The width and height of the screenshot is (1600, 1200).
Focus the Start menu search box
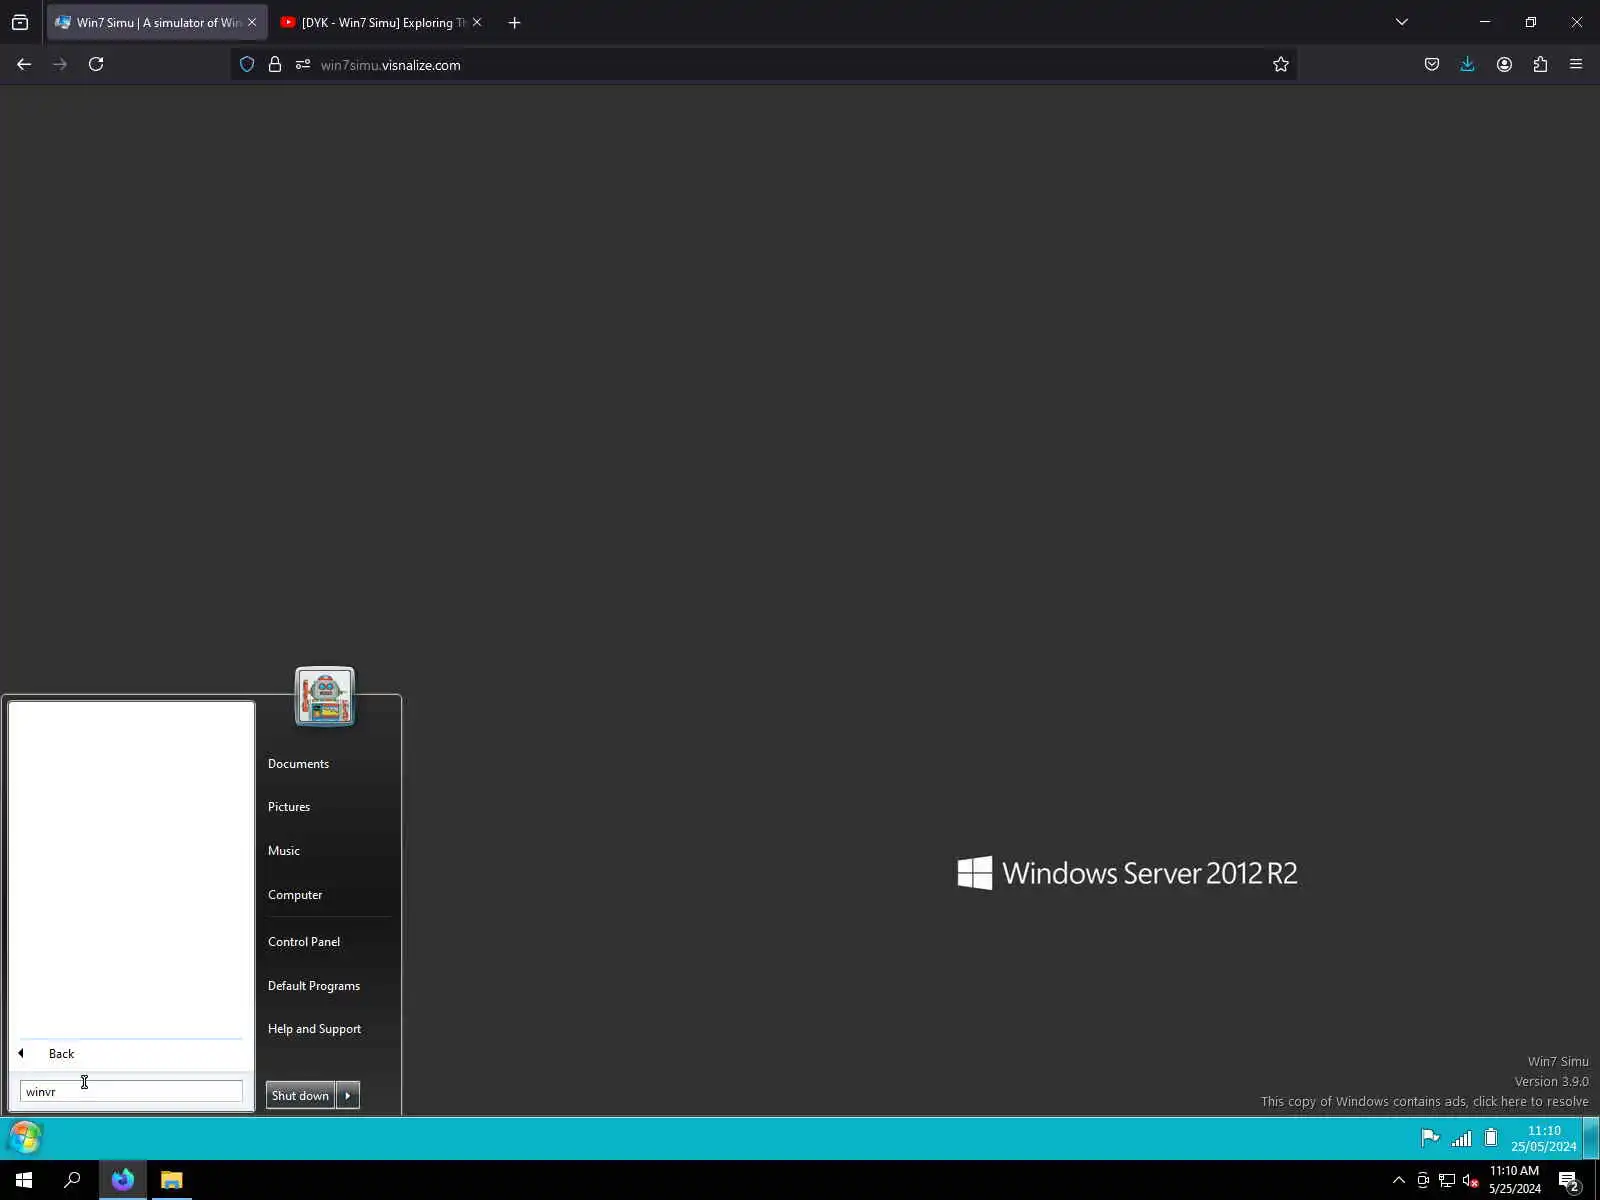pyautogui.click(x=131, y=1092)
